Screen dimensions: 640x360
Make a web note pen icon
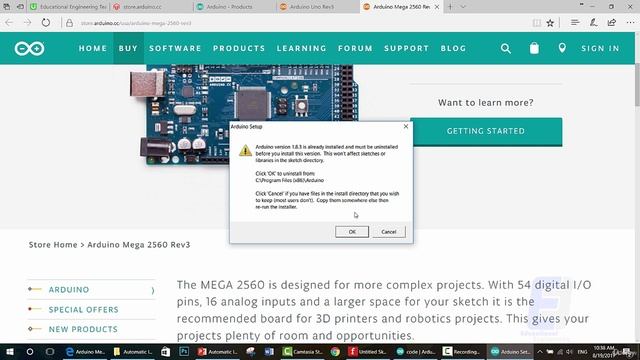point(593,22)
